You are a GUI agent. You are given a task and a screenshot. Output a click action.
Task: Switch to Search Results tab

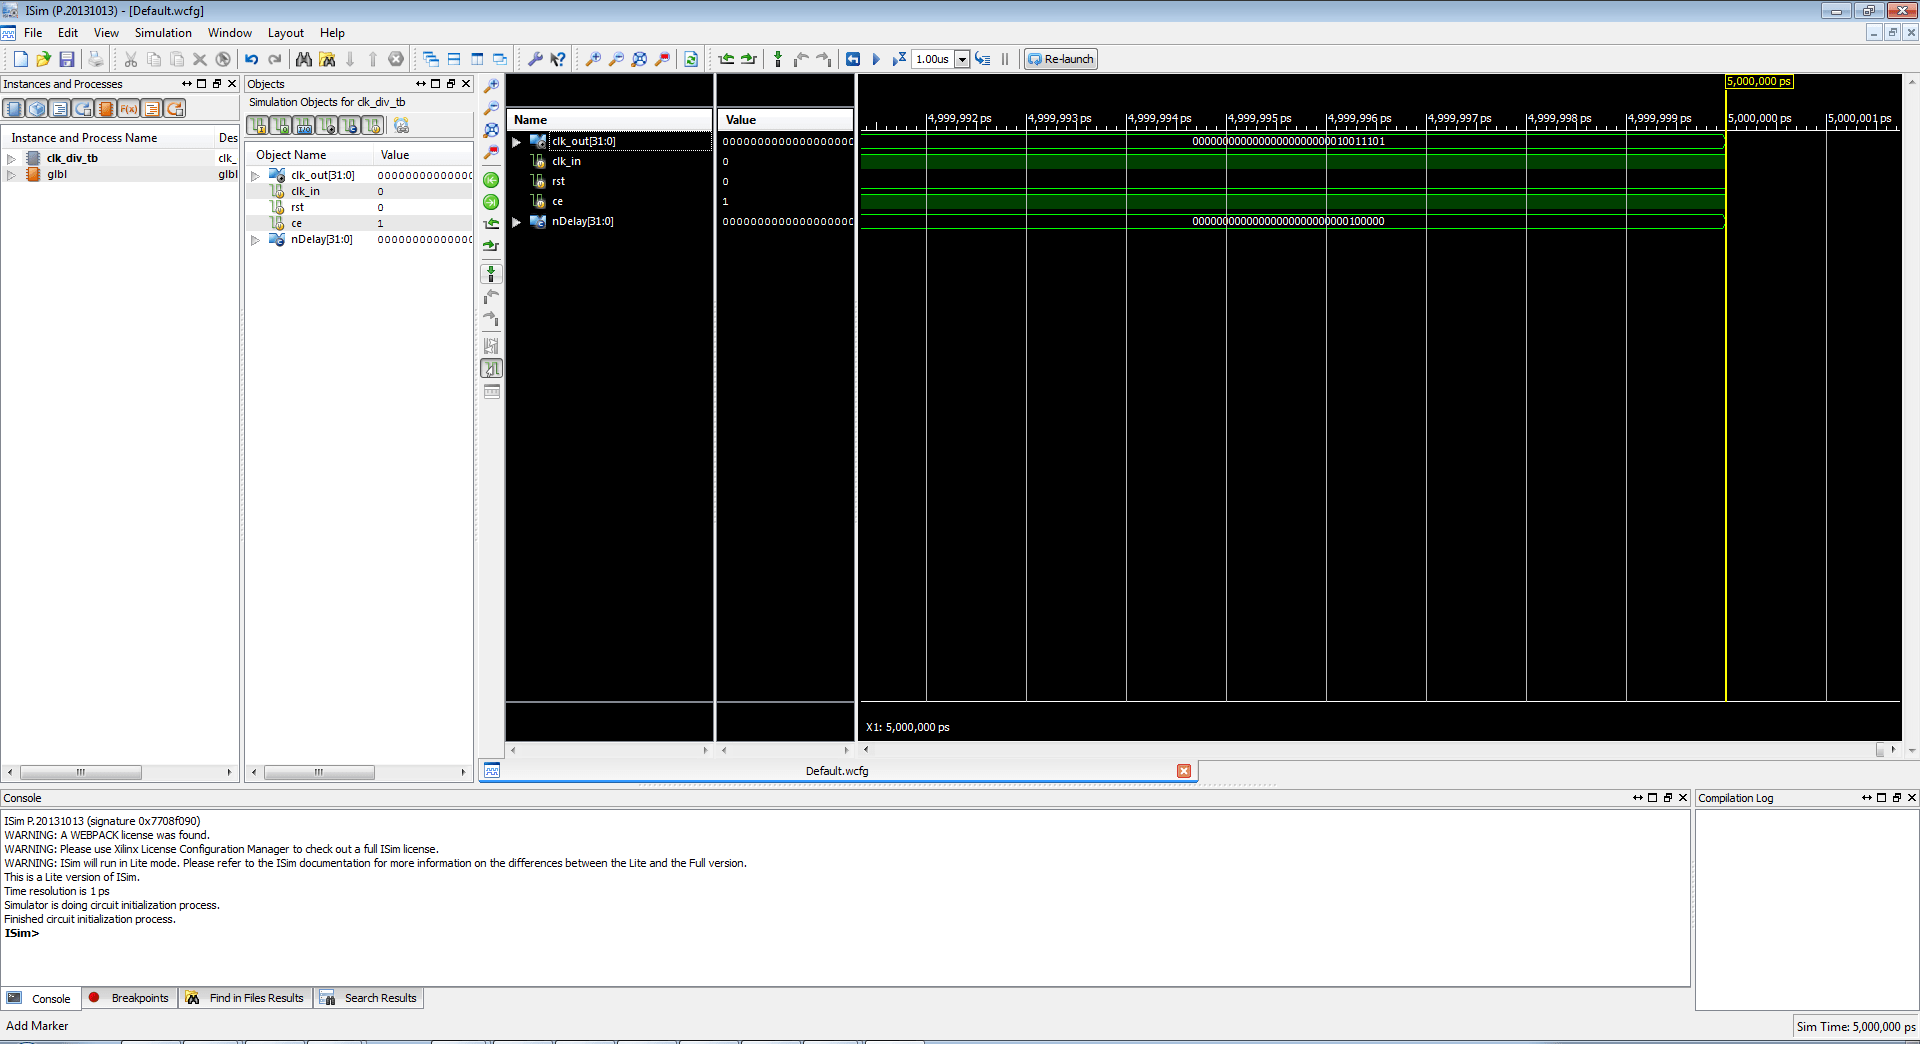(369, 998)
